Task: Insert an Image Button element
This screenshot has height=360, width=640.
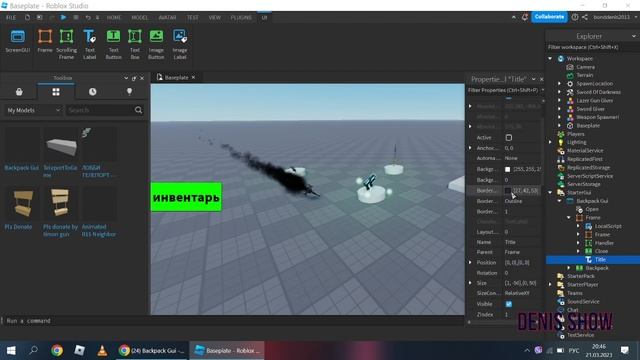Action: (x=156, y=44)
